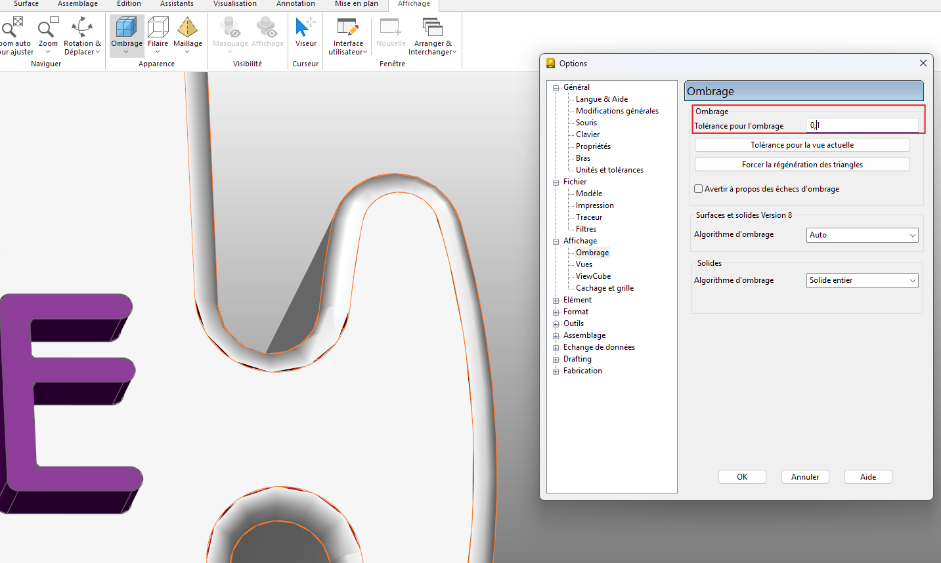Switch to Filaire wireframe display

tap(158, 28)
